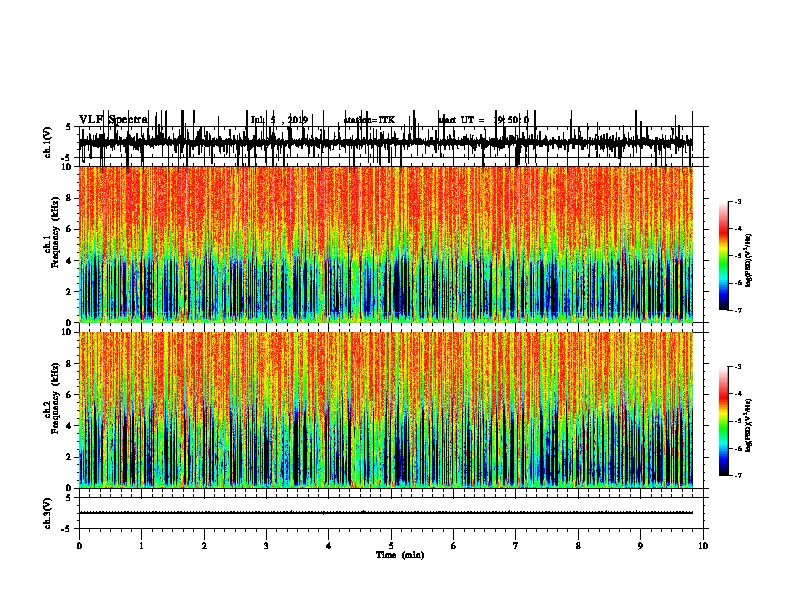Select the "station=ITK" header text
The image size is (792, 612).
370,120
